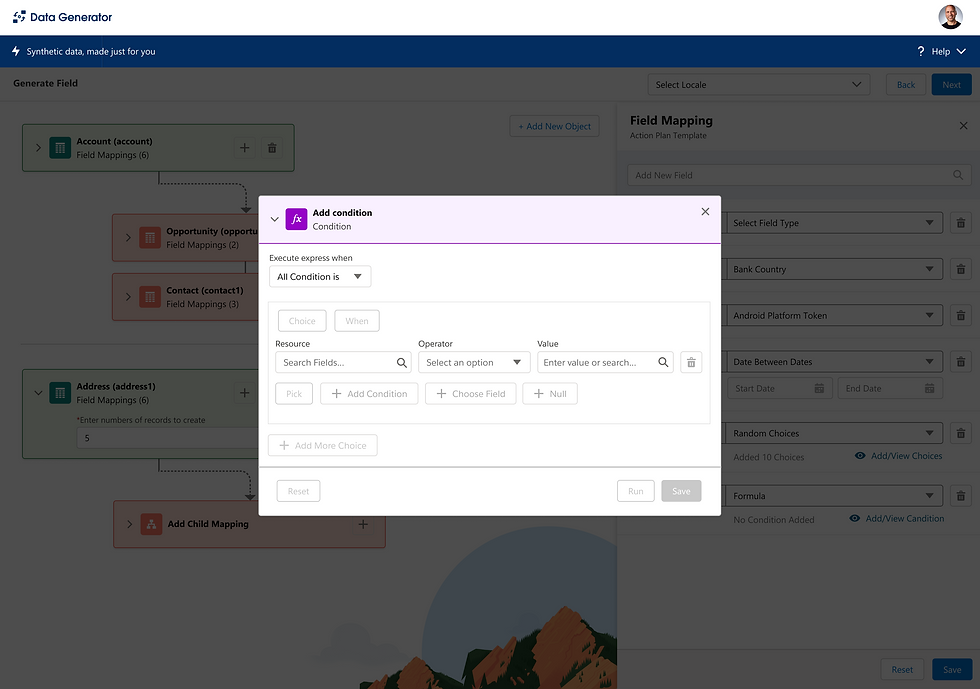Viewport: 980px width, 689px height.
Task: Click the Contact object table icon
Action: click(x=150, y=296)
